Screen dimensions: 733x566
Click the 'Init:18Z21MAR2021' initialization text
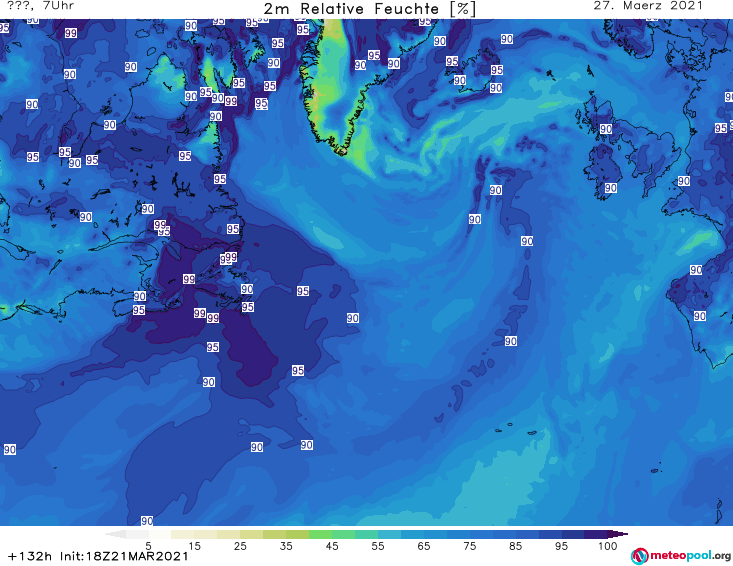tap(124, 556)
